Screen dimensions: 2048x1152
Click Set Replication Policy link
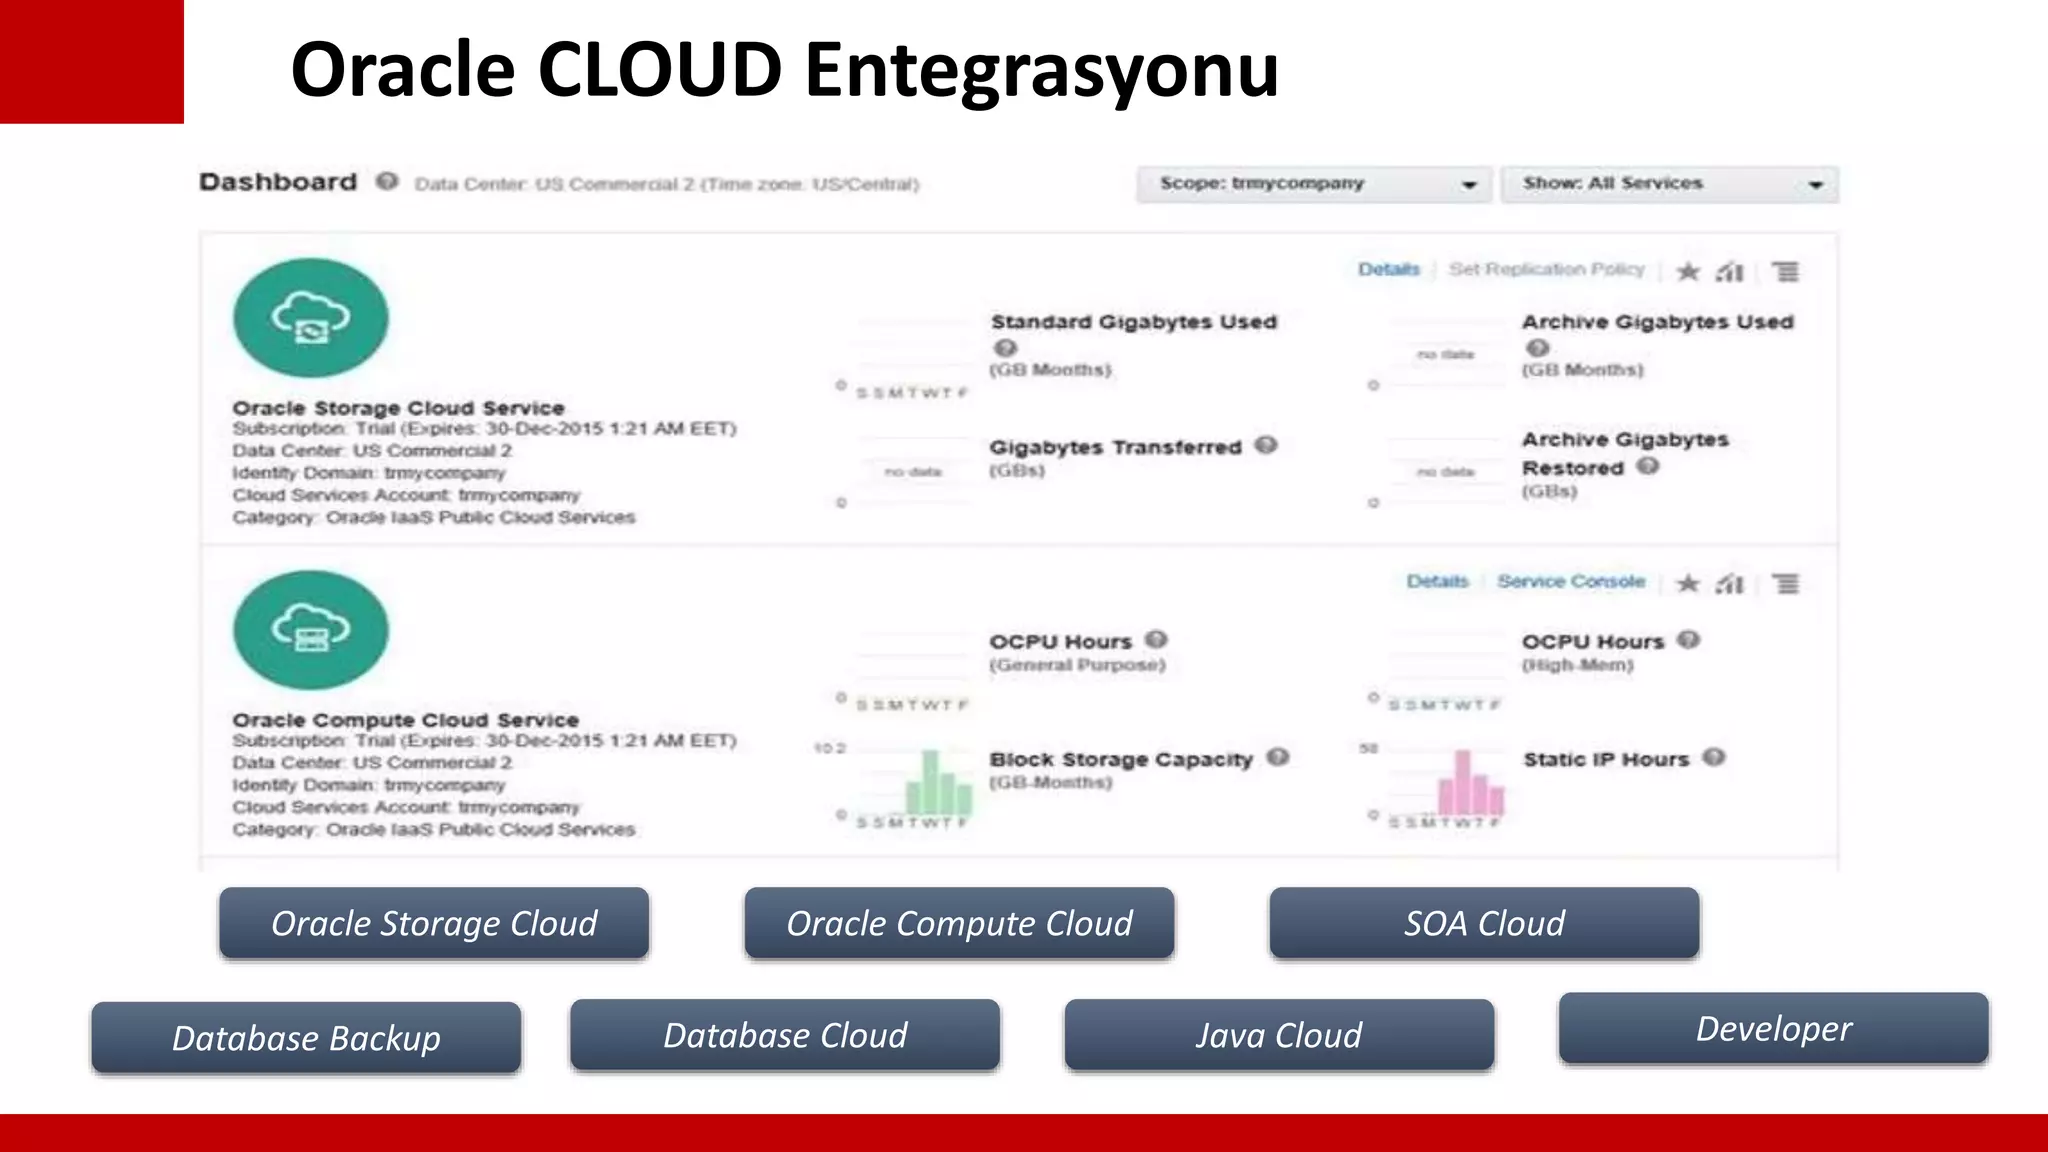[x=1546, y=269]
